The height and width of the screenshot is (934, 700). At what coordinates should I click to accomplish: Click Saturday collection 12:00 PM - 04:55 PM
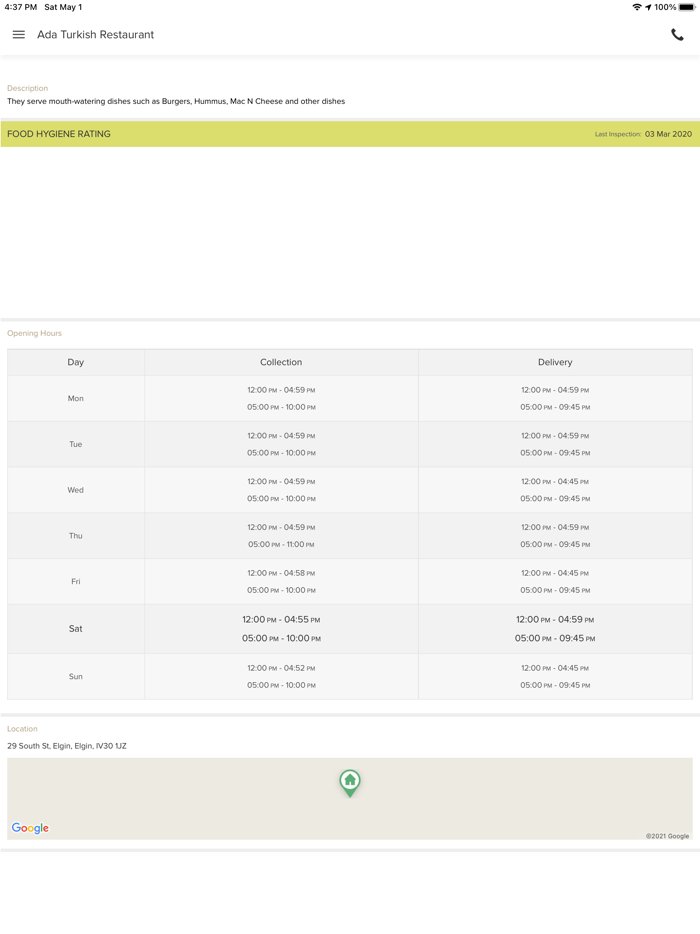coord(281,619)
